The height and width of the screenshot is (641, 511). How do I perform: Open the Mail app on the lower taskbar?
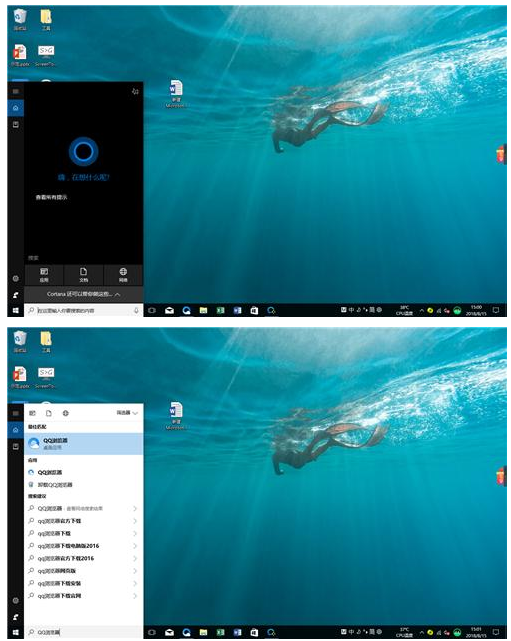click(x=169, y=632)
